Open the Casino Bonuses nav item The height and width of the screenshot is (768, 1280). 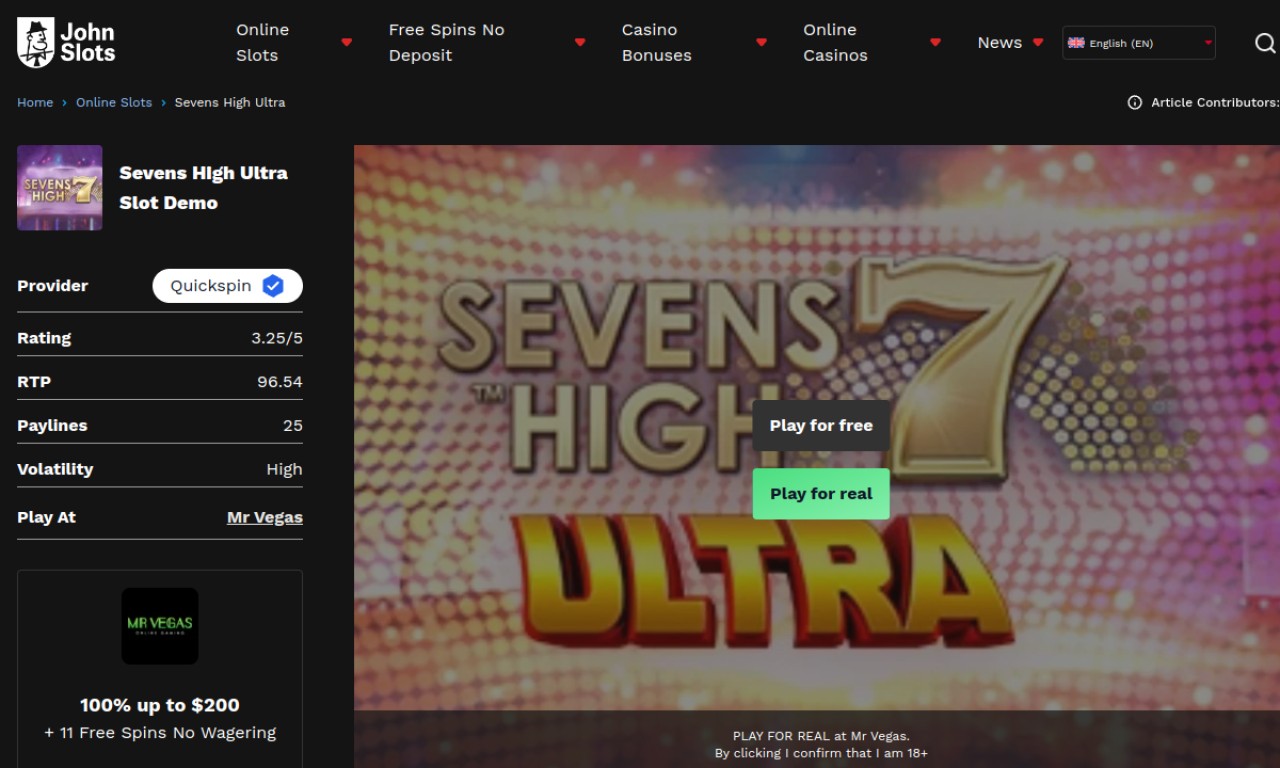pos(657,43)
